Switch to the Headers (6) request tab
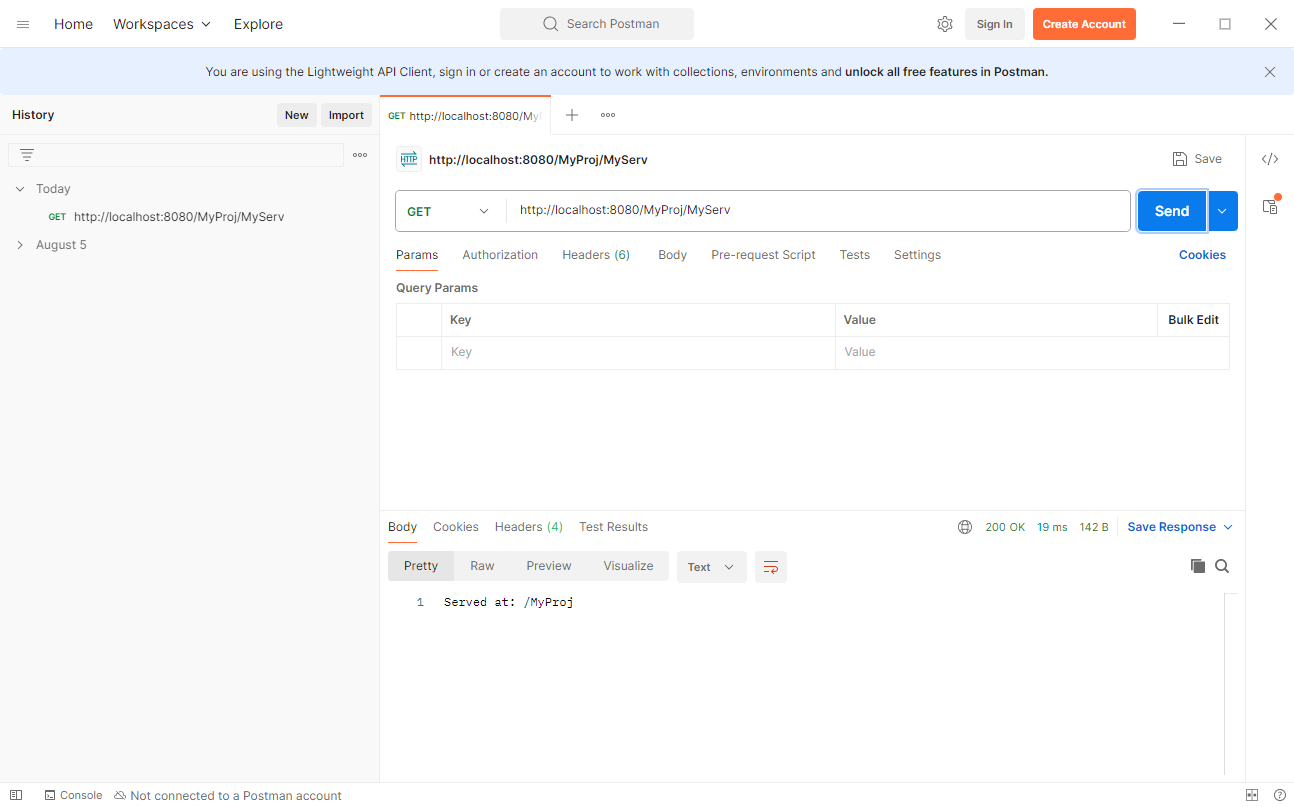The height and width of the screenshot is (807, 1294). click(x=596, y=255)
